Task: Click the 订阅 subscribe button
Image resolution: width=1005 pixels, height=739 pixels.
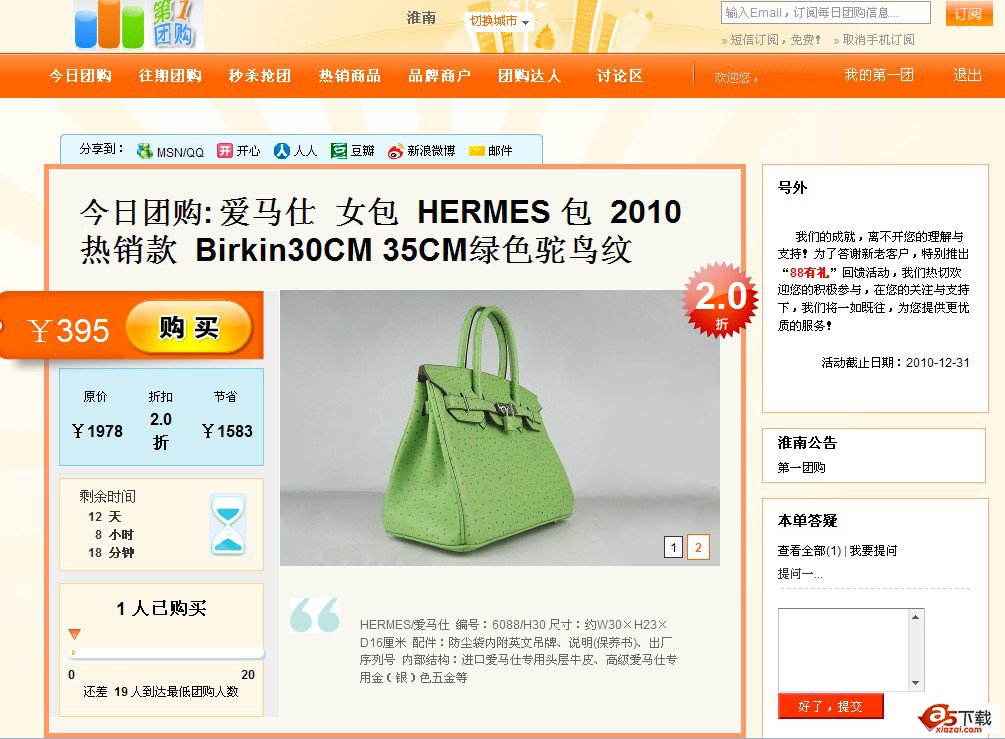Action: point(968,13)
